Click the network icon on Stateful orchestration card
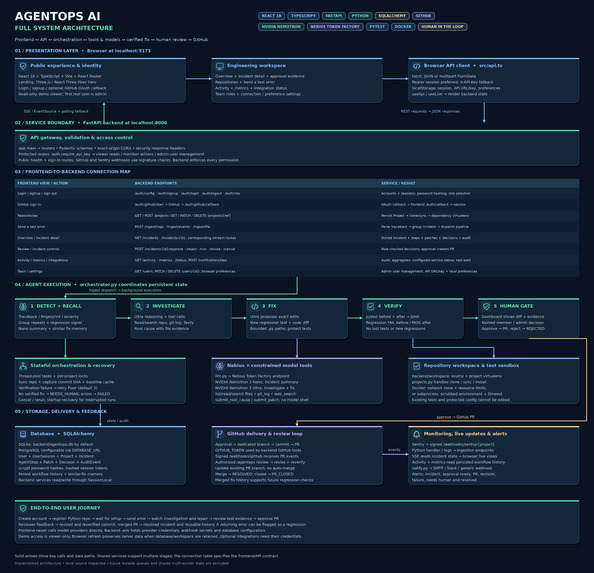The width and height of the screenshot is (594, 573). [x=23, y=366]
